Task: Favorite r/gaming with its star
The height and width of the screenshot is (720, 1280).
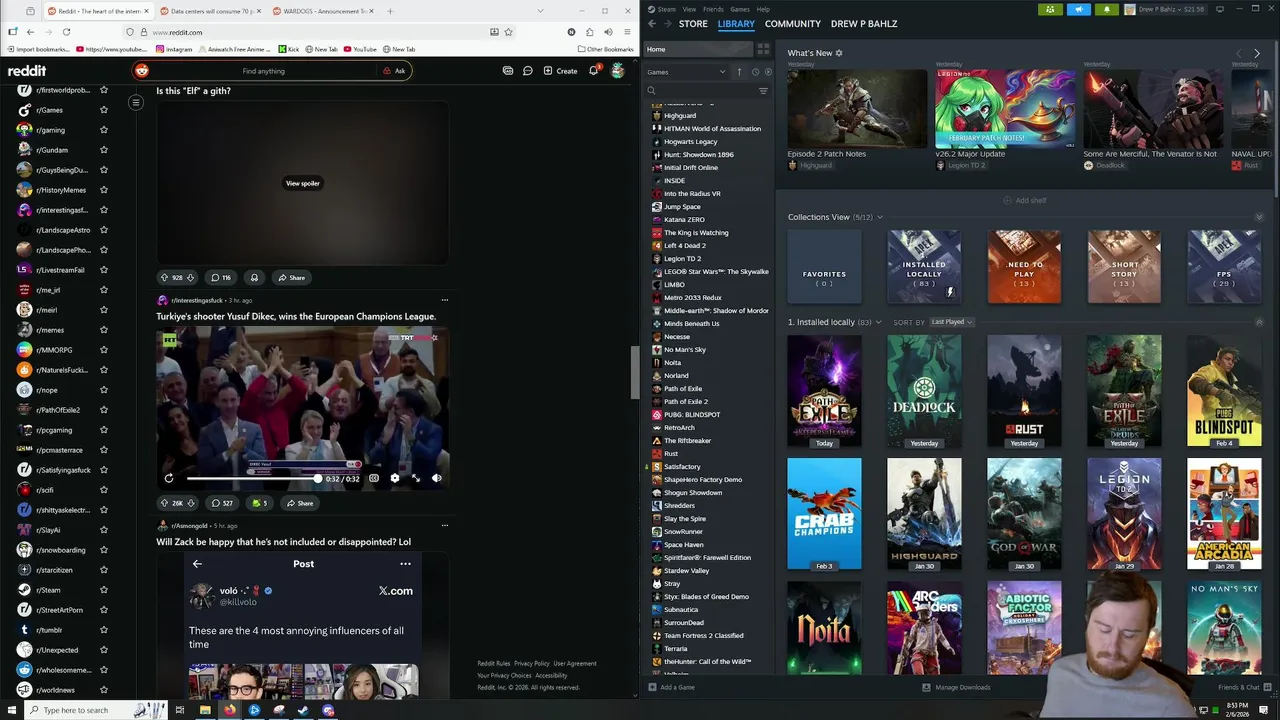Action: click(x=103, y=130)
